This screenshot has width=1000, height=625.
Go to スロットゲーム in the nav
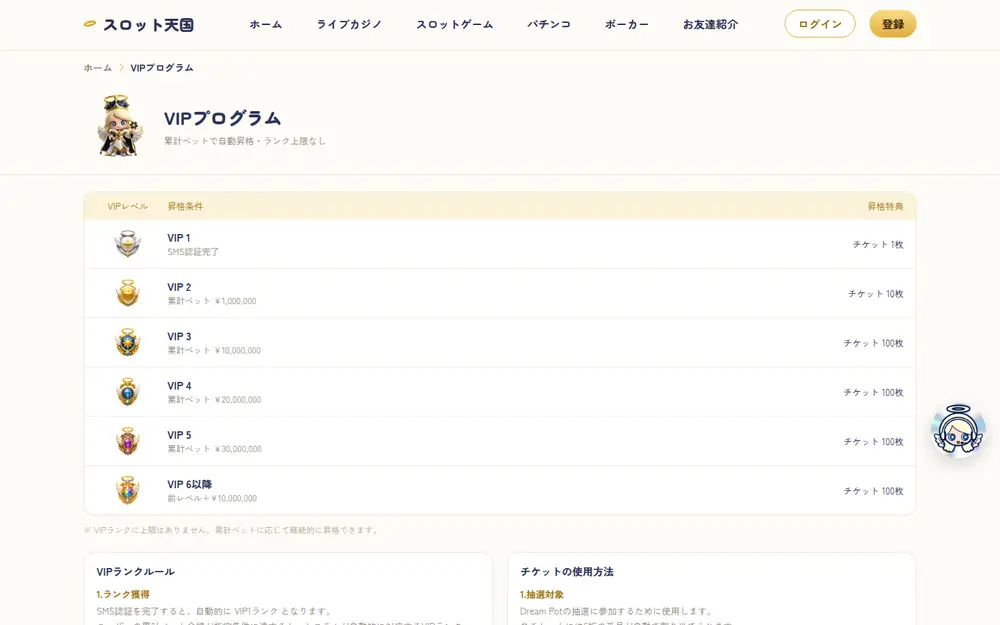click(x=455, y=24)
